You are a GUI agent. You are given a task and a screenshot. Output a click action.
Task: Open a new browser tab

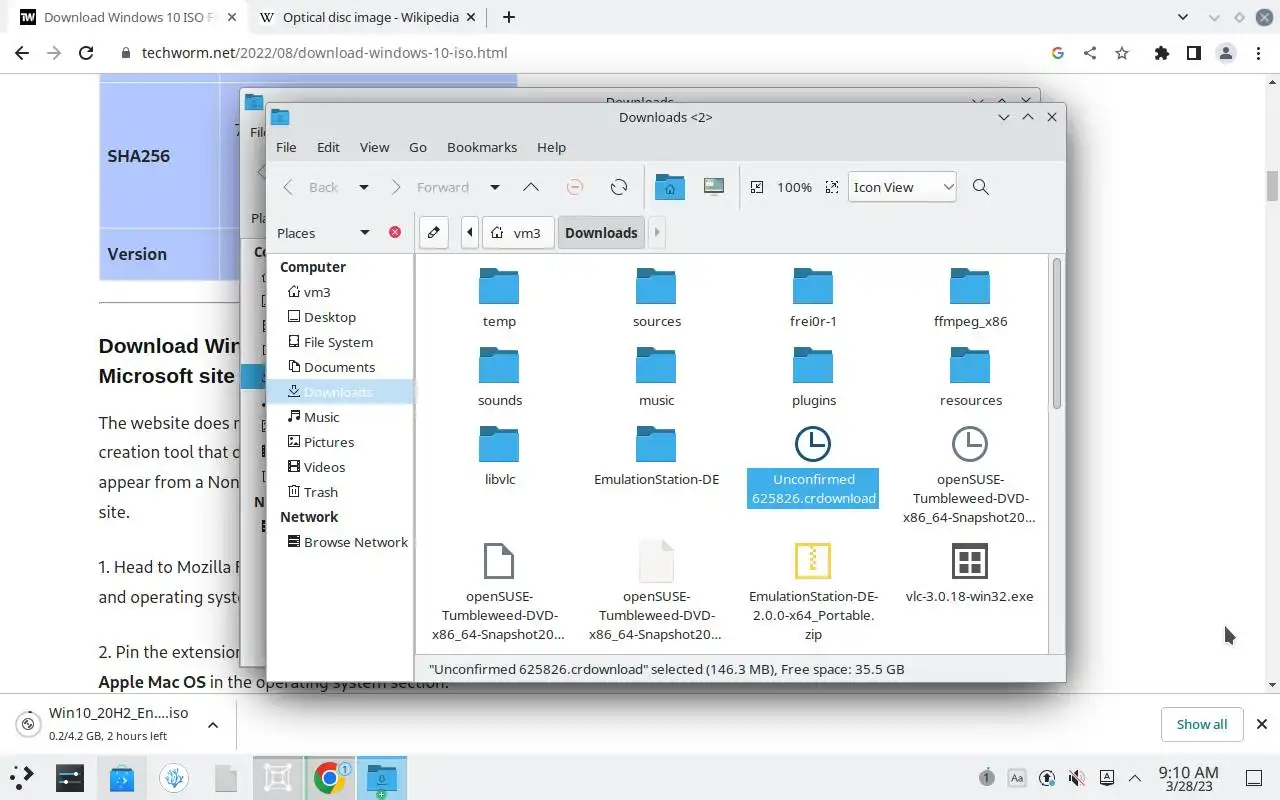pos(508,17)
